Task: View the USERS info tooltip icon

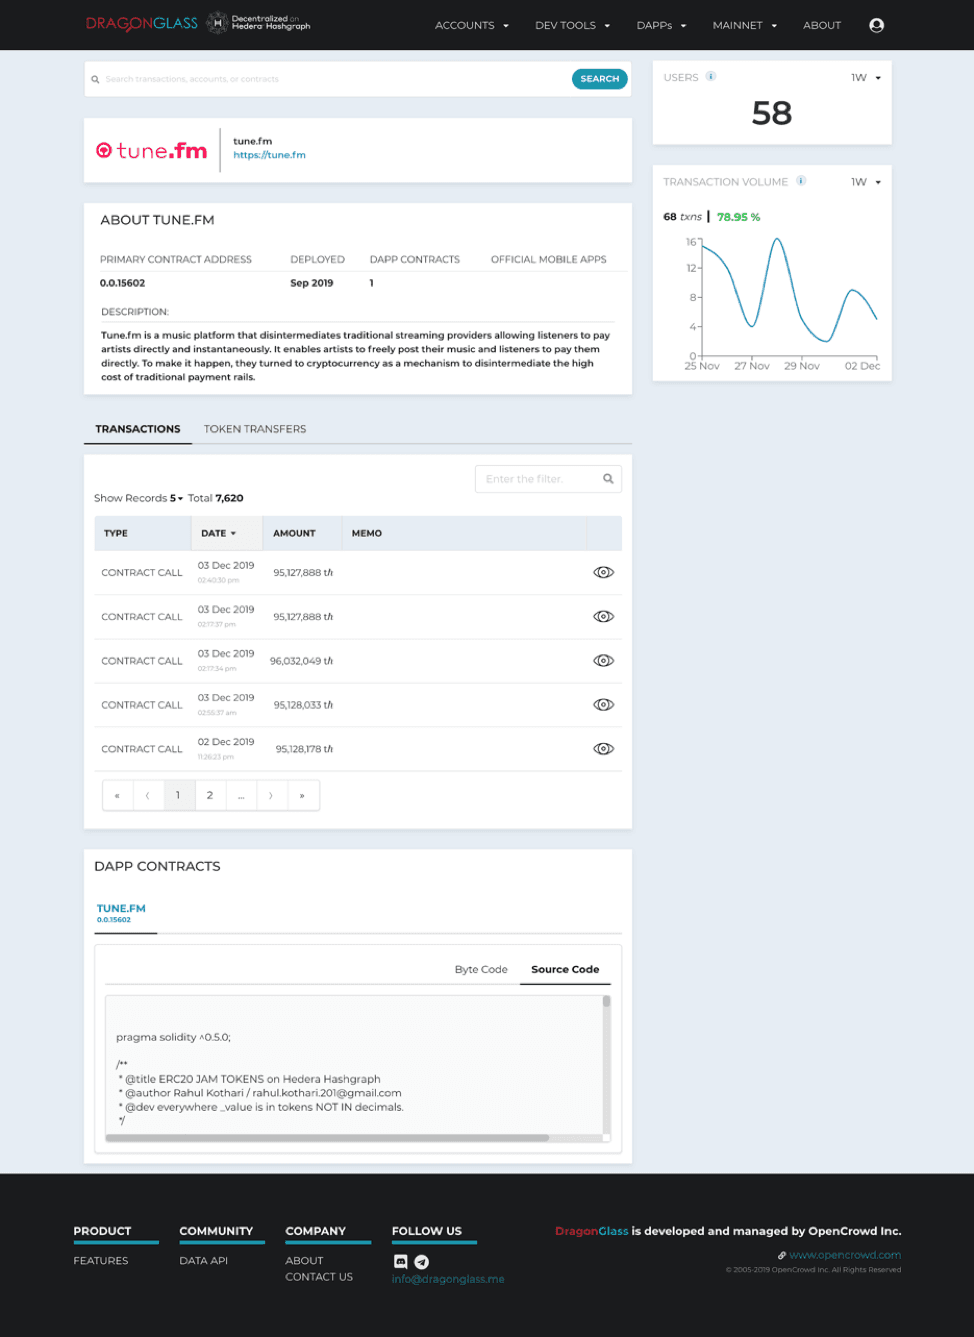Action: tap(710, 76)
